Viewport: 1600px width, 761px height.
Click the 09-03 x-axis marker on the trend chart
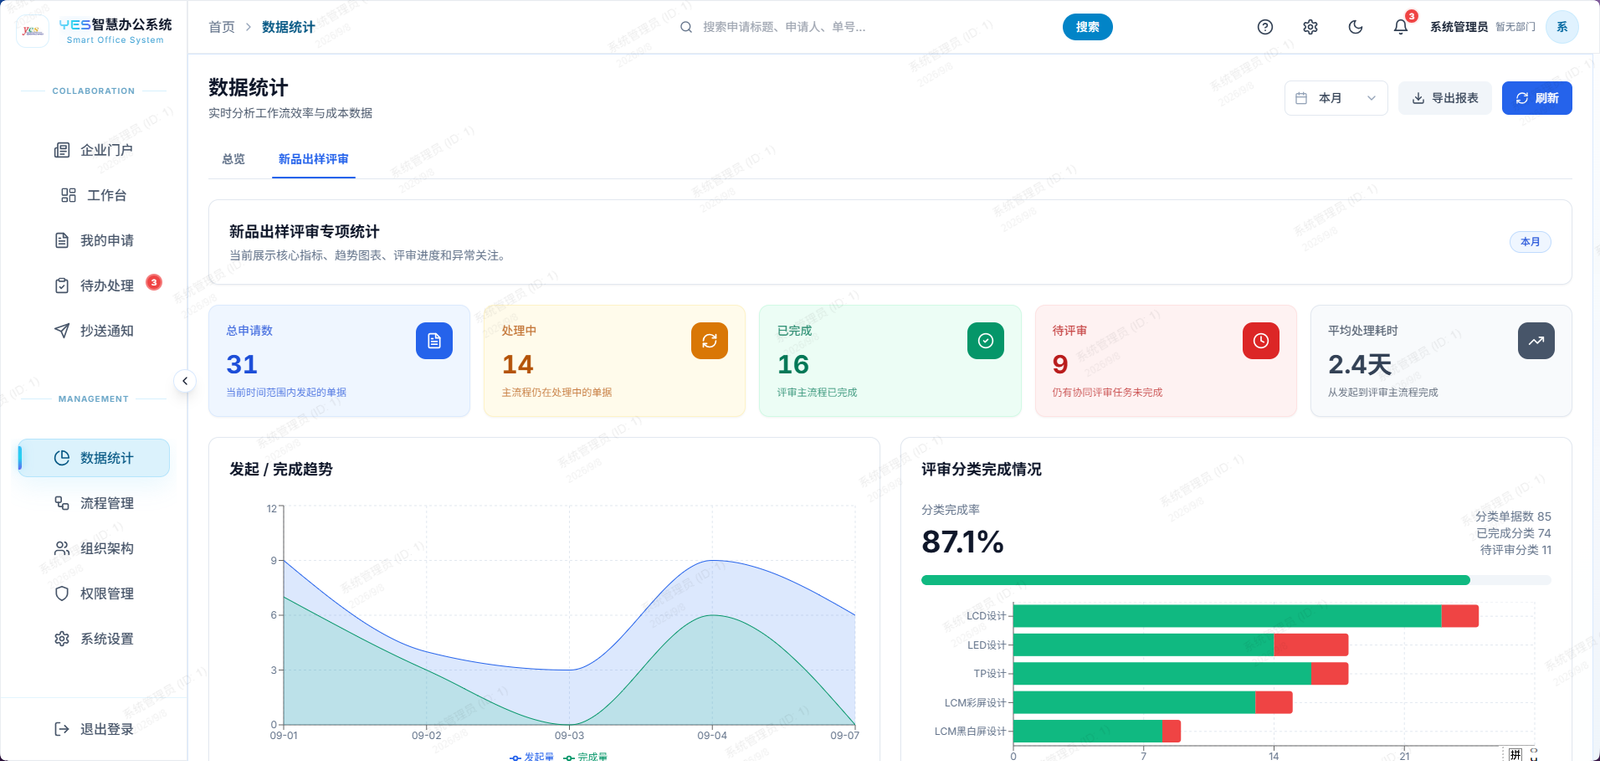coord(569,736)
